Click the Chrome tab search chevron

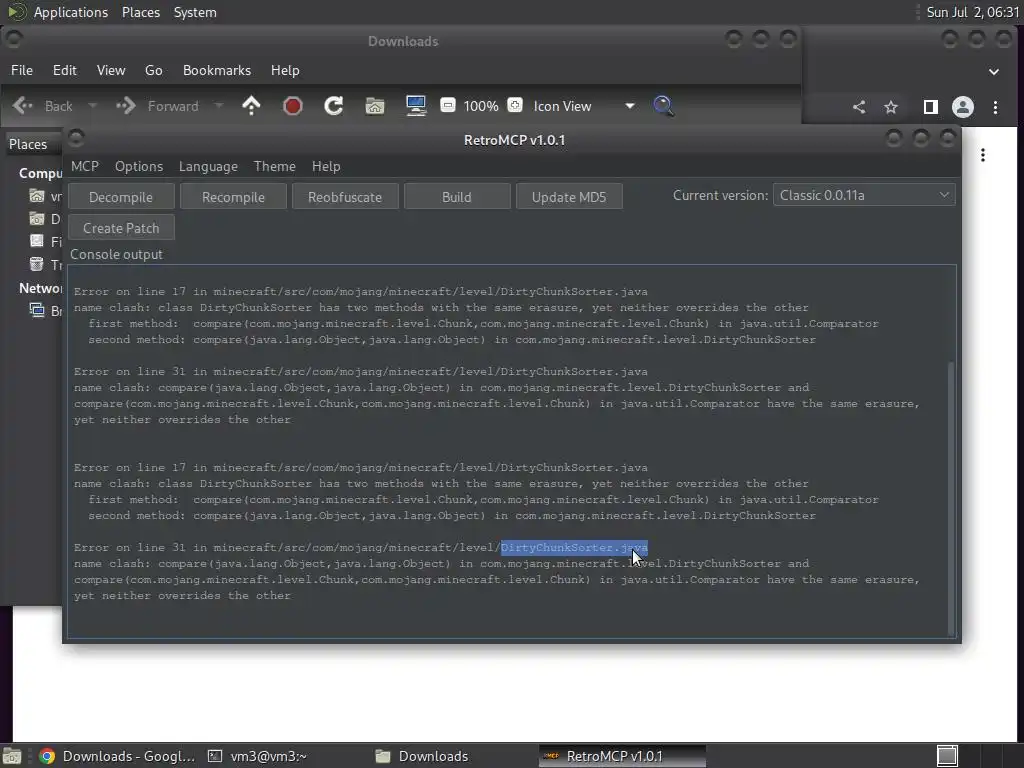994,72
